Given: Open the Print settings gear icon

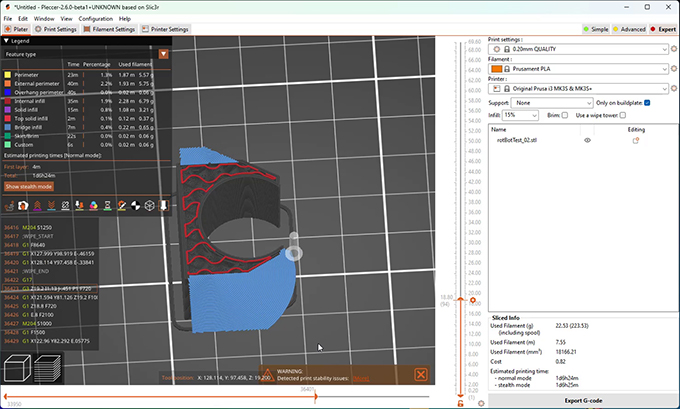Looking at the screenshot, I should pyautogui.click(x=674, y=49).
